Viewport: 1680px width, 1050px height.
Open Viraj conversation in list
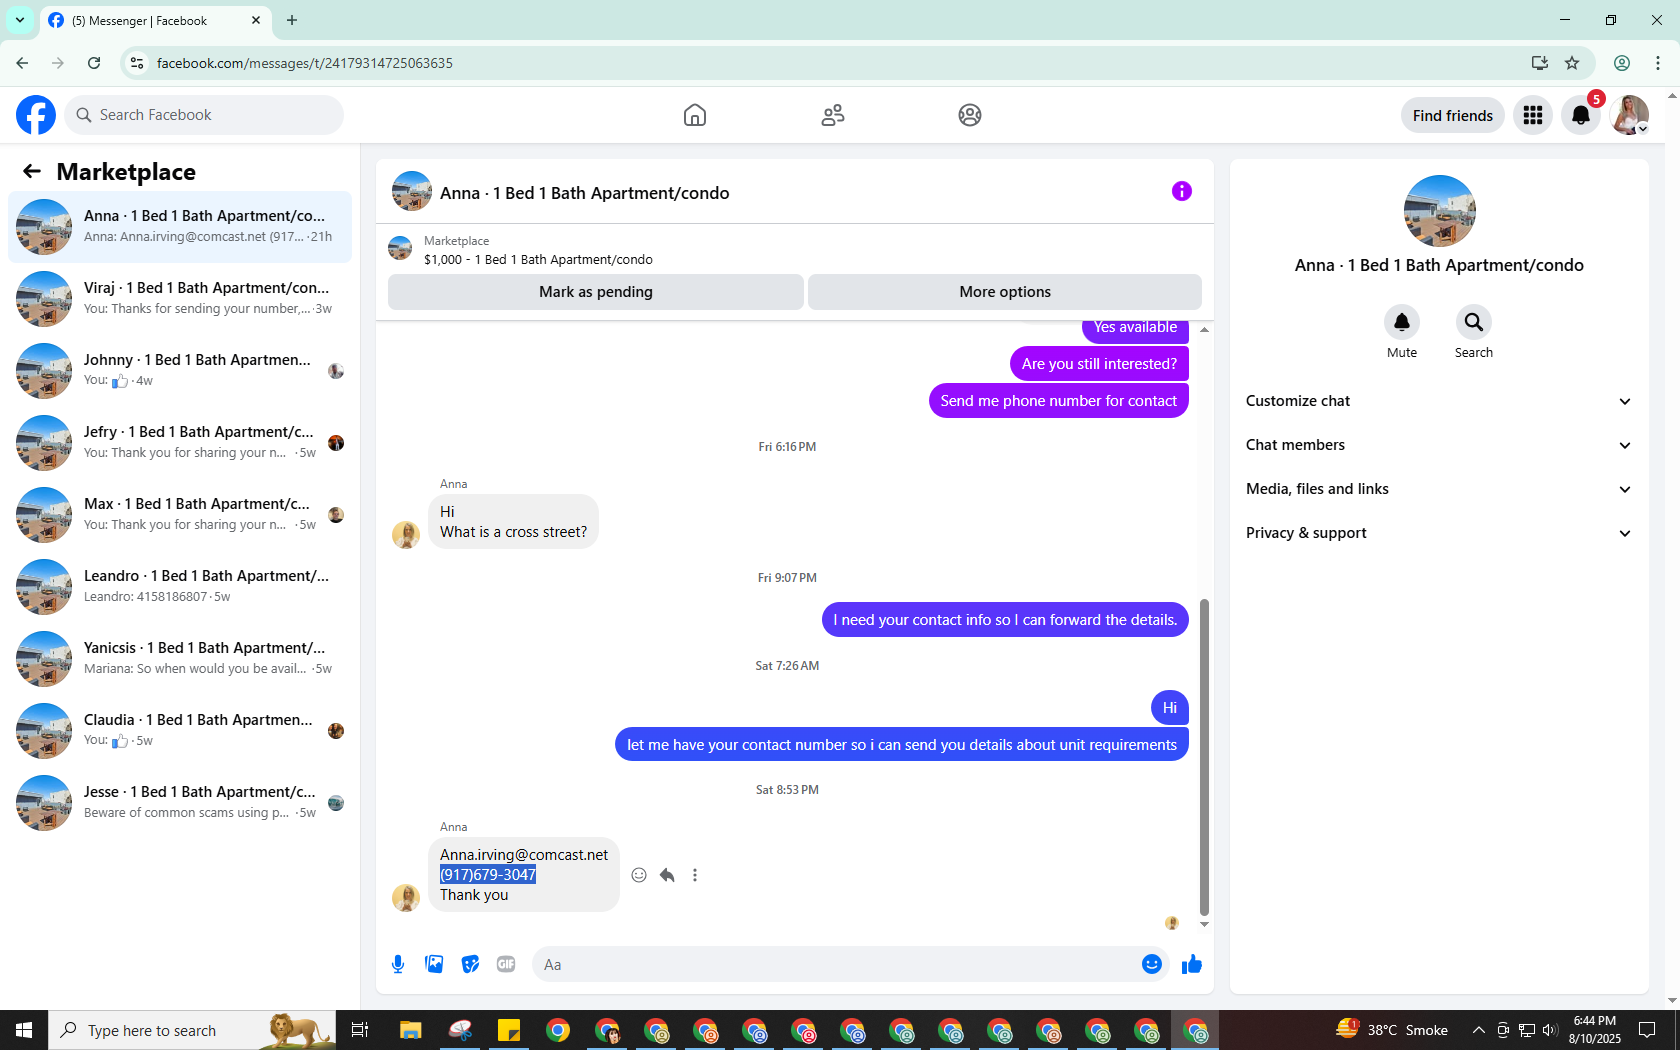(x=180, y=299)
